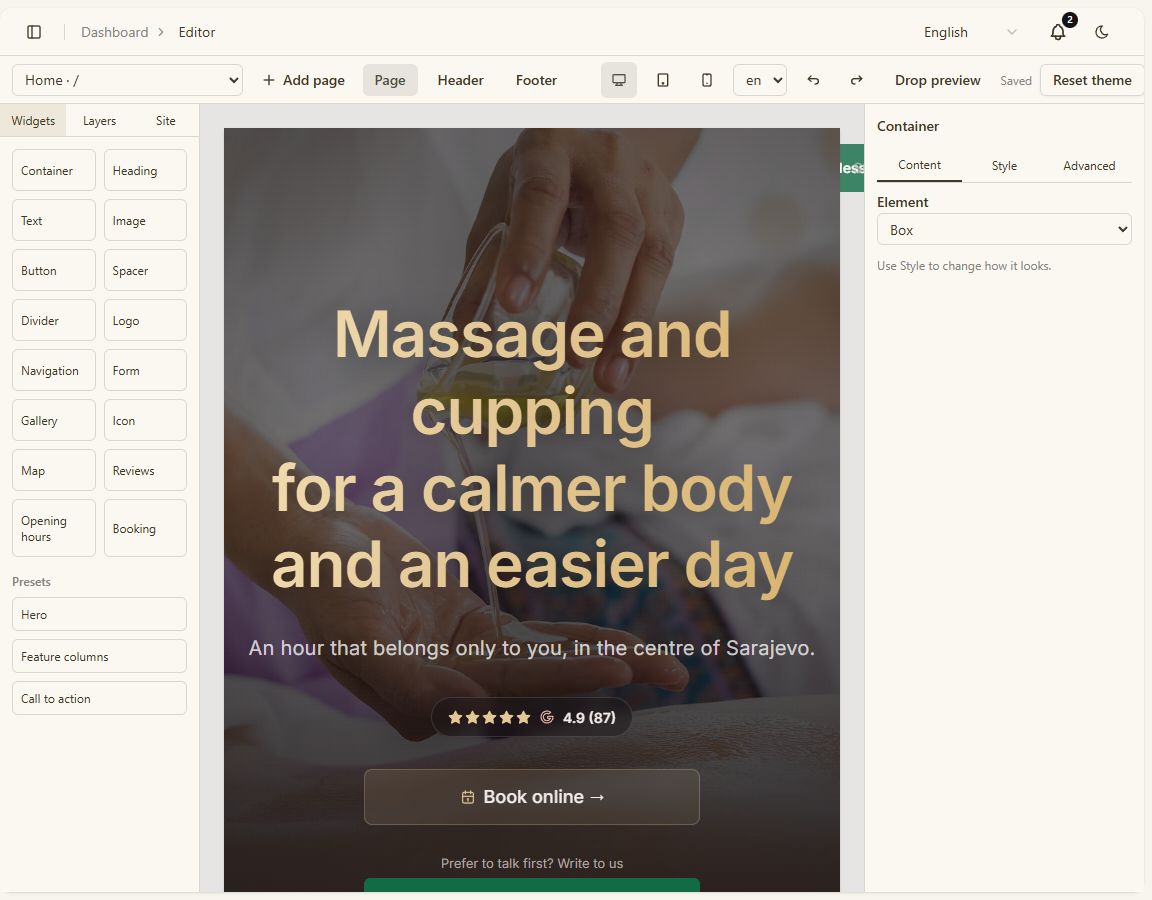Image resolution: width=1152 pixels, height=900 pixels.
Task: Select the Map widget
Action: pyautogui.click(x=54, y=470)
